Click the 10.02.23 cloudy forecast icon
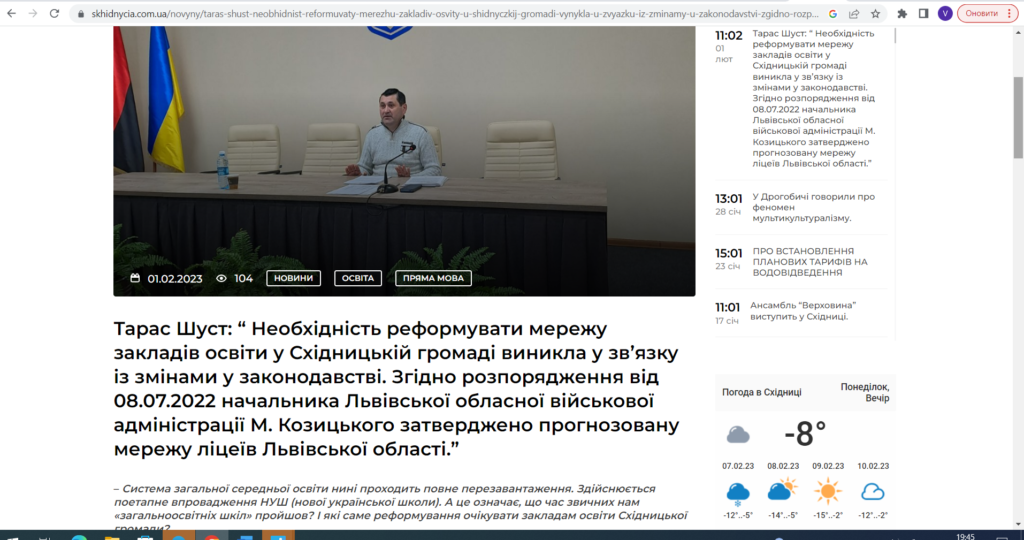The height and width of the screenshot is (540, 1024). (872, 492)
